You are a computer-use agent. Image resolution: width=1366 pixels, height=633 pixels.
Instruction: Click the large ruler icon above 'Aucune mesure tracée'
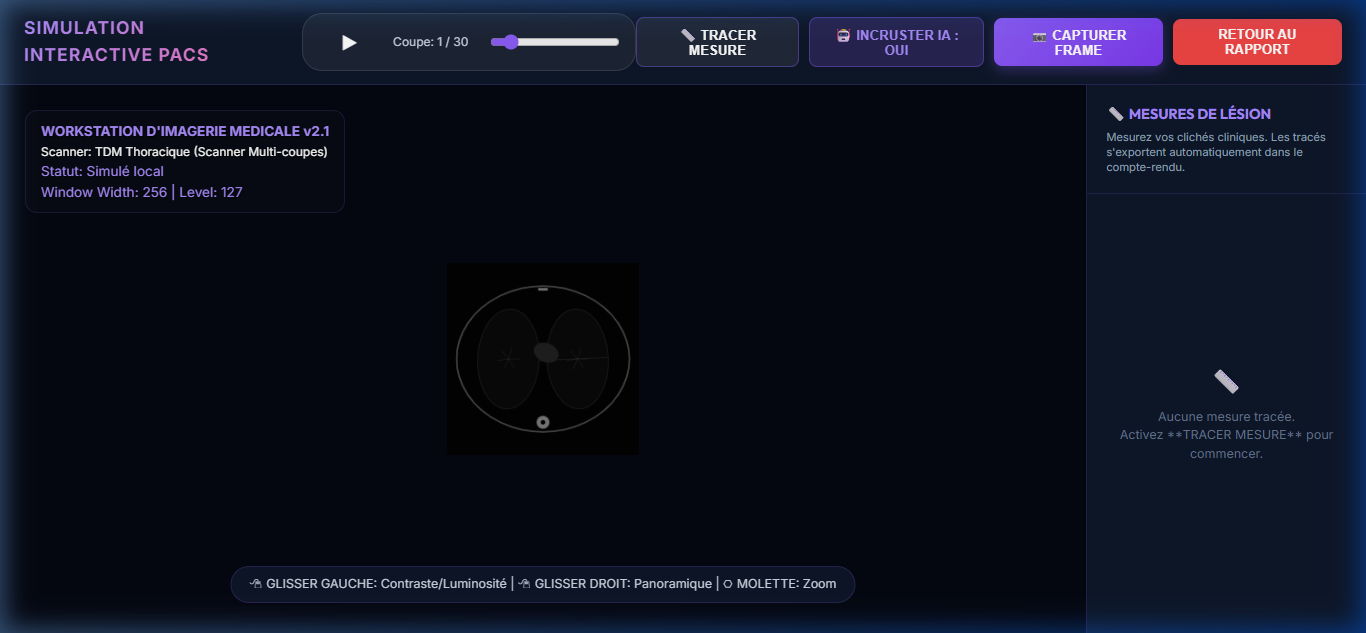pos(1226,381)
